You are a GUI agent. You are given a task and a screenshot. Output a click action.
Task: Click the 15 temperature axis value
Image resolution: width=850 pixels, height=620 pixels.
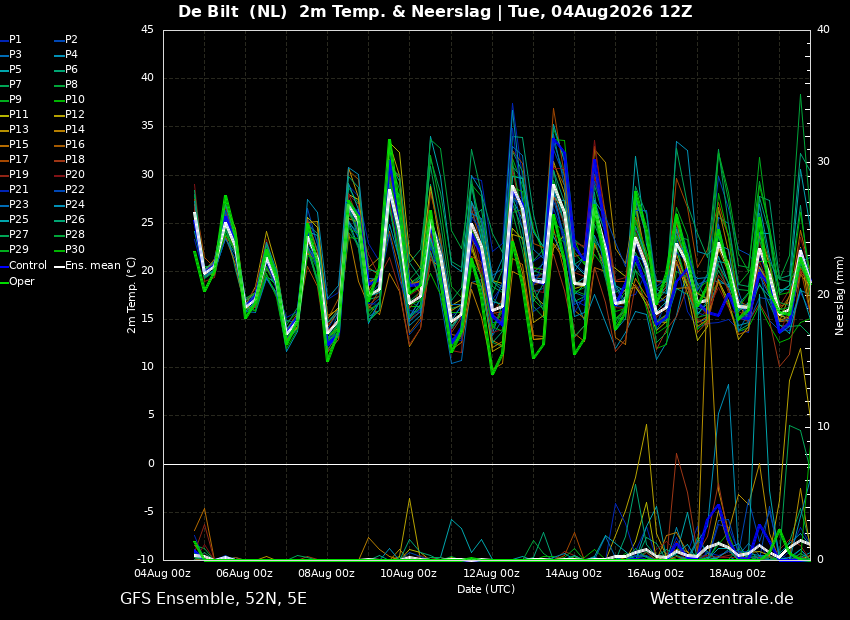point(147,319)
